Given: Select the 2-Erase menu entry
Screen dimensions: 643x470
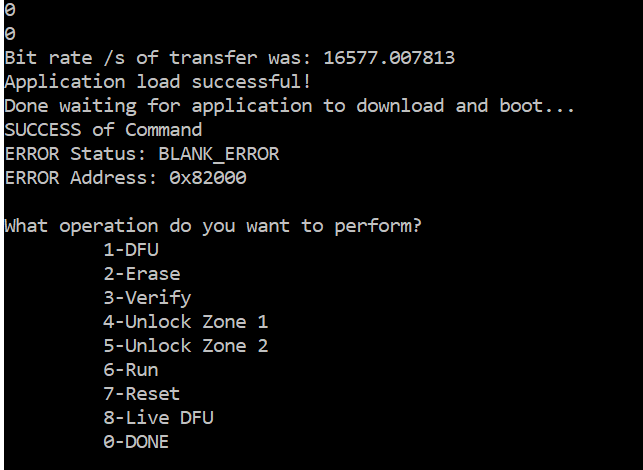Looking at the screenshot, I should [142, 274].
